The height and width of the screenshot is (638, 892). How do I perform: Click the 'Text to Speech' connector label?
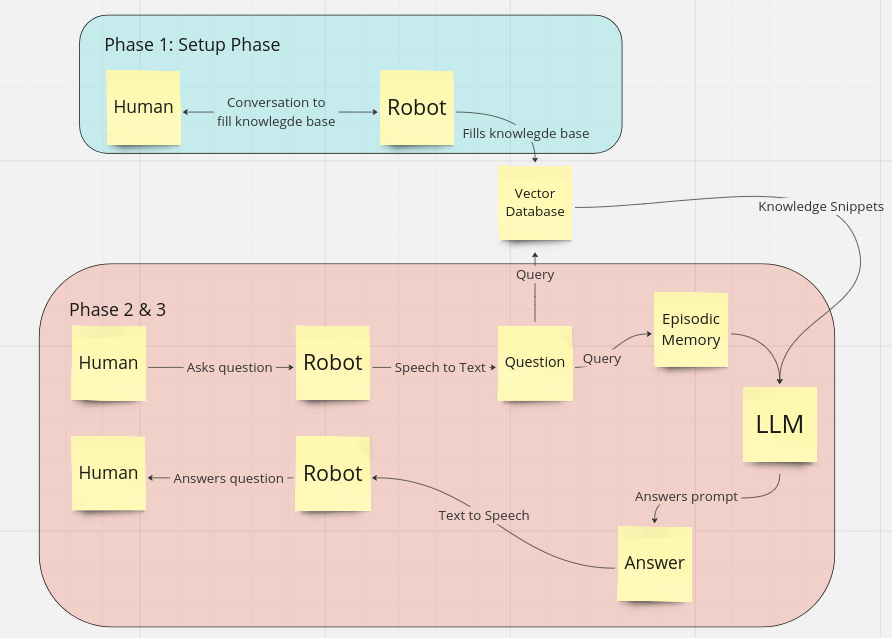[483, 516]
